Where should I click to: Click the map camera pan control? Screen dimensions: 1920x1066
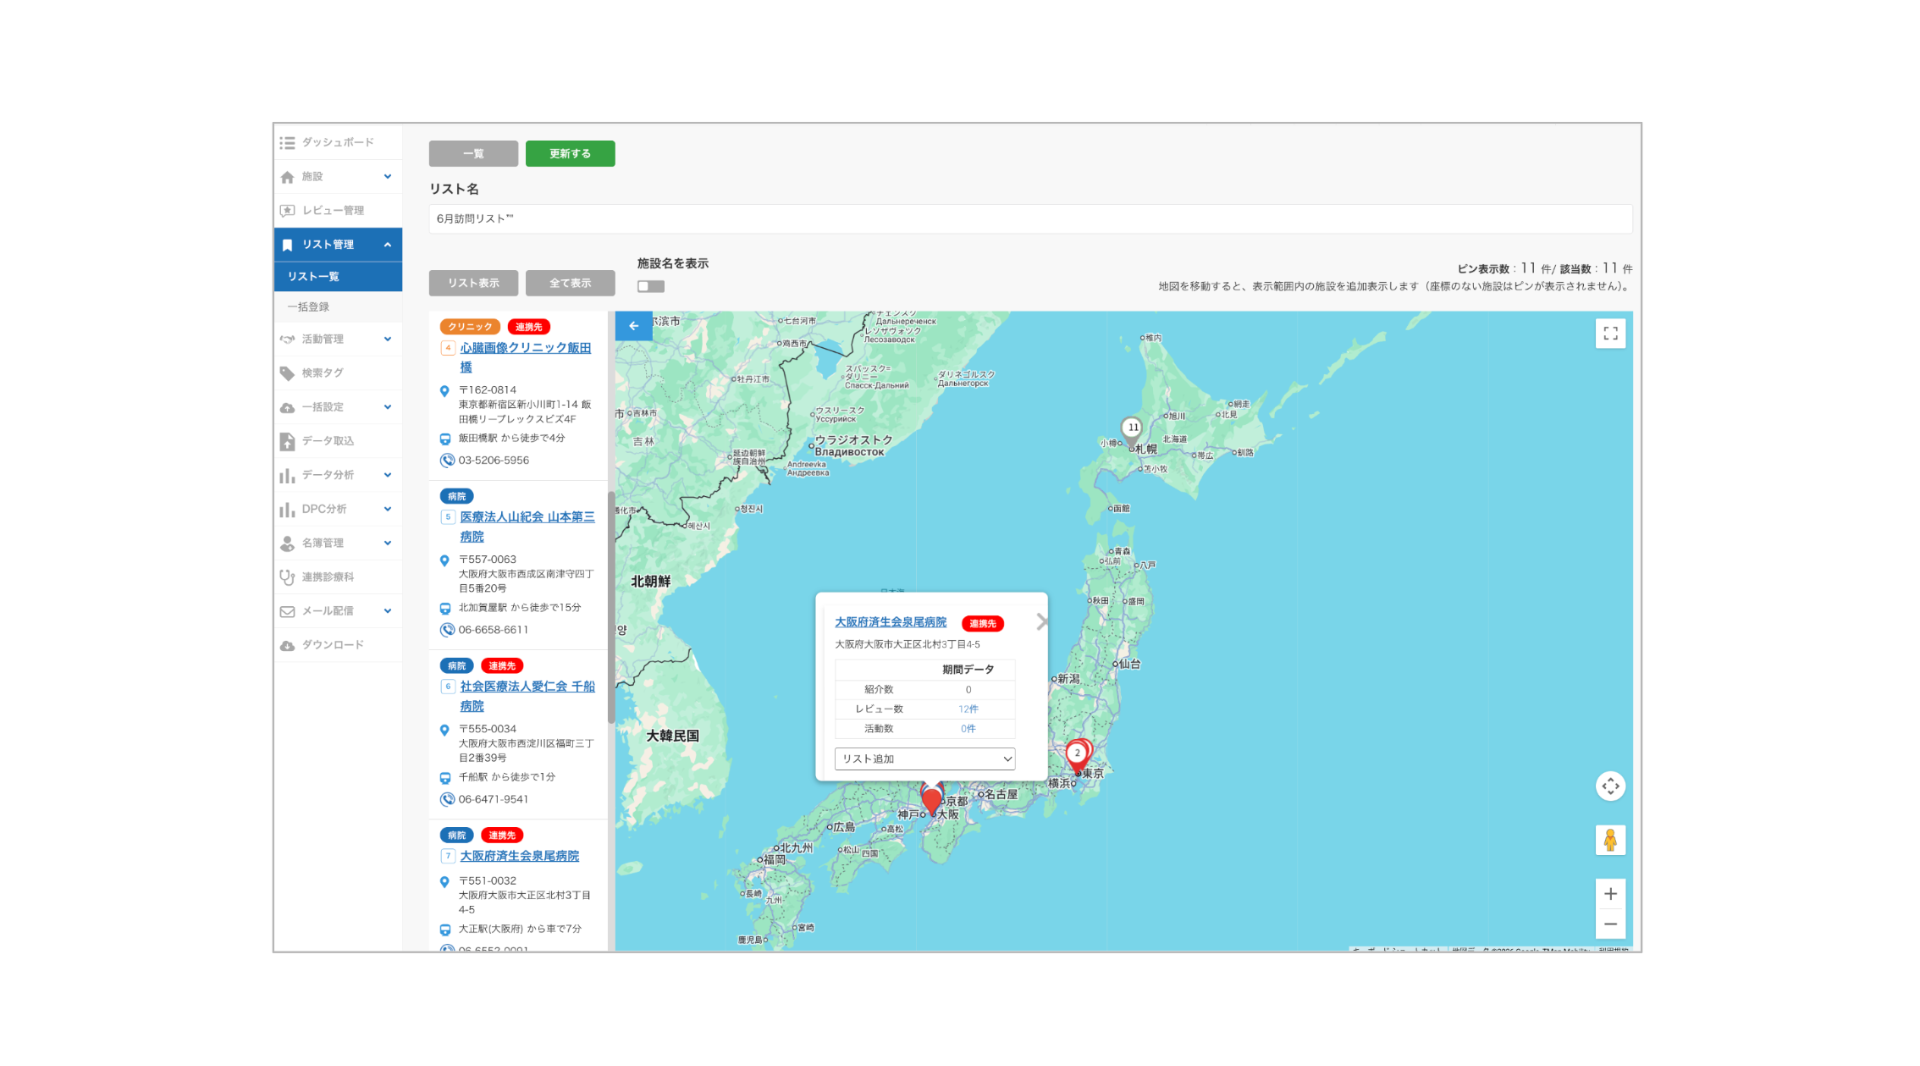point(1610,786)
